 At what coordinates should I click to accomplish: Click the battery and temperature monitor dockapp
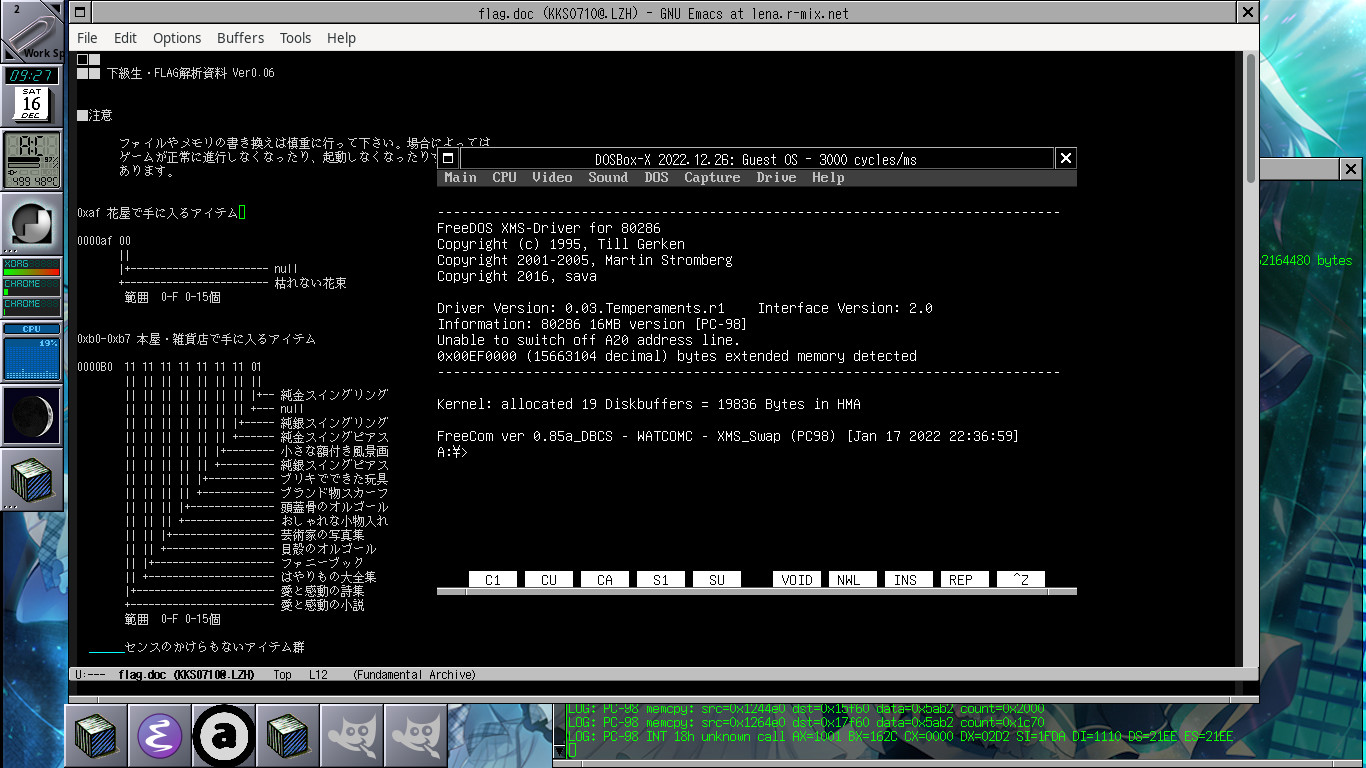click(32, 160)
